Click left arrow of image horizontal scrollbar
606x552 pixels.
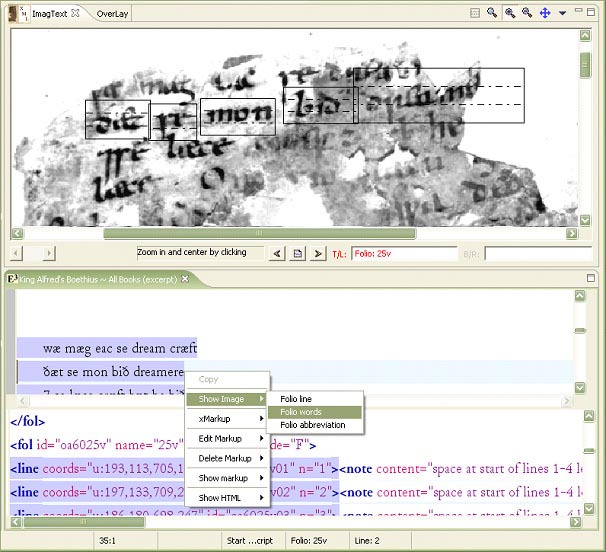(17, 233)
